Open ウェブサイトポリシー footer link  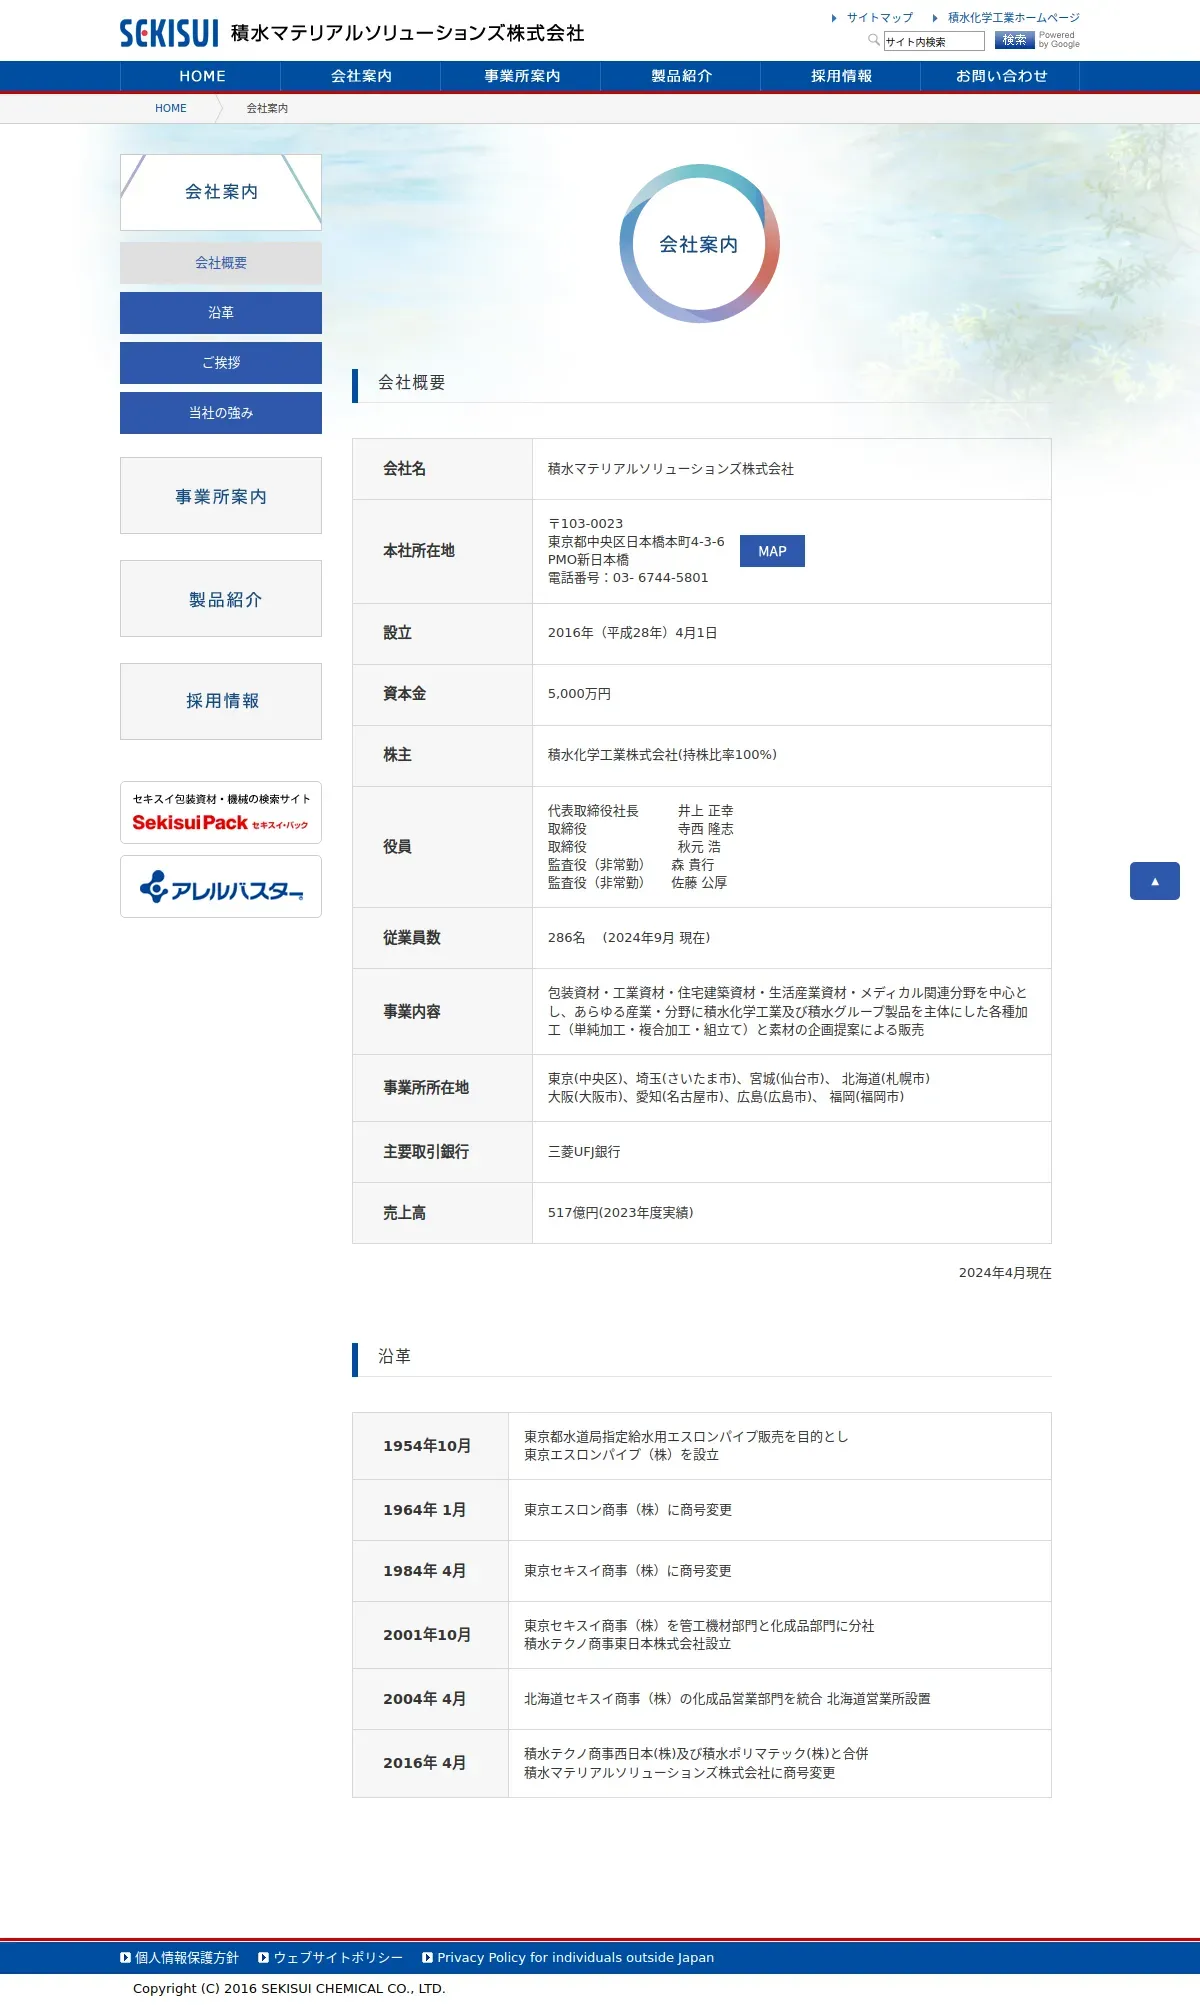click(x=338, y=1957)
